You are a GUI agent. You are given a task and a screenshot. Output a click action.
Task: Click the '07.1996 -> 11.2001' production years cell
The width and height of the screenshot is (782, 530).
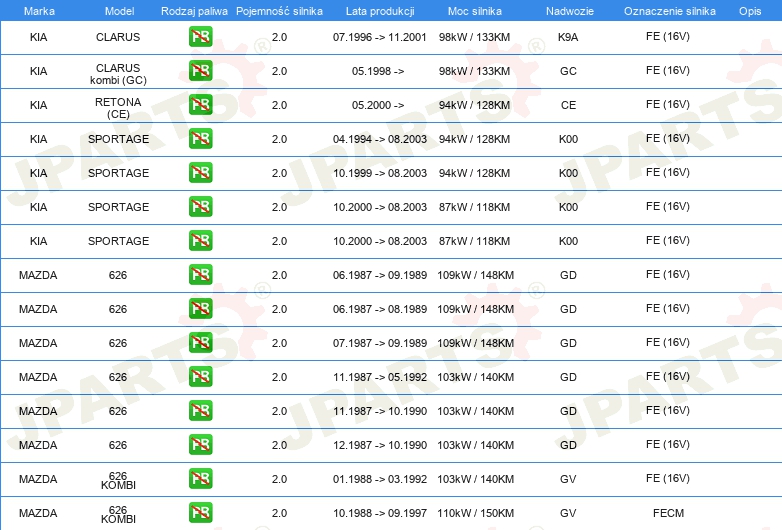[380, 37]
